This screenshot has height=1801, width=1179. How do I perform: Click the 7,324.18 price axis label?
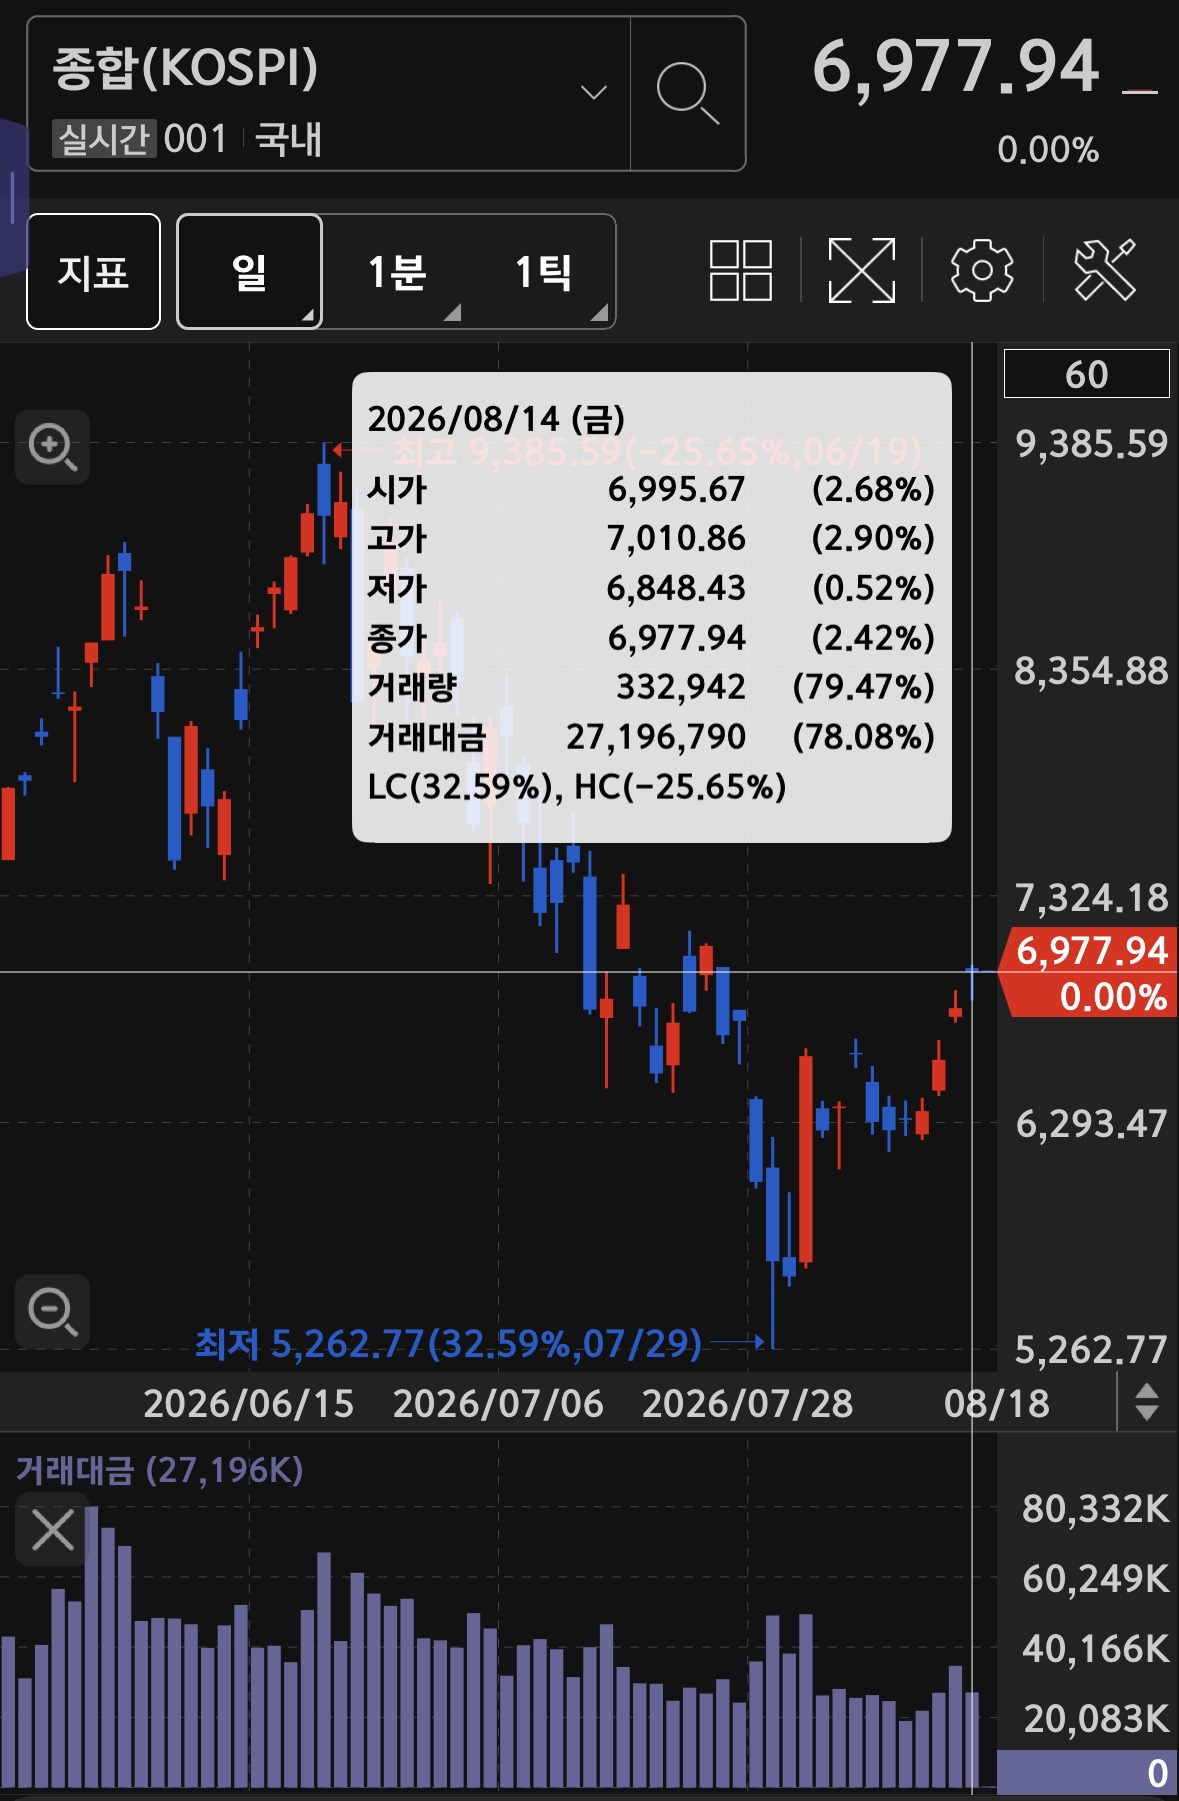(x=1091, y=898)
